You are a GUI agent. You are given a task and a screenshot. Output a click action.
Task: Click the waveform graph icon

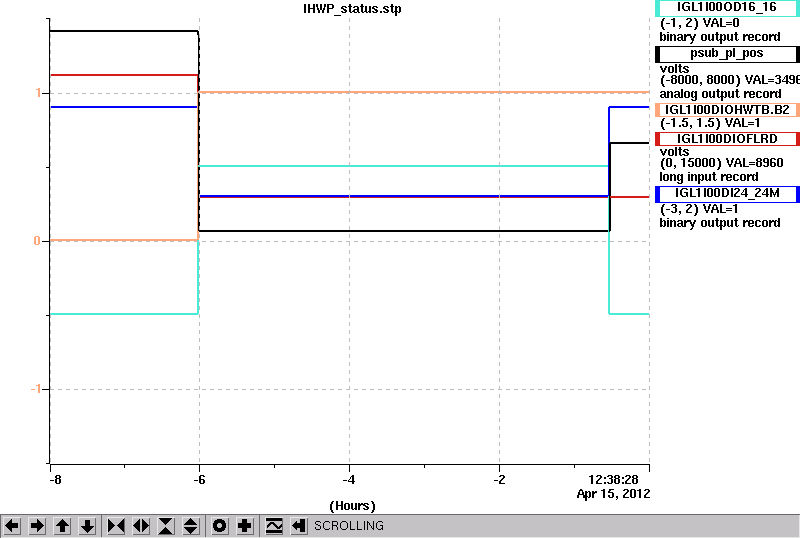[x=274, y=526]
